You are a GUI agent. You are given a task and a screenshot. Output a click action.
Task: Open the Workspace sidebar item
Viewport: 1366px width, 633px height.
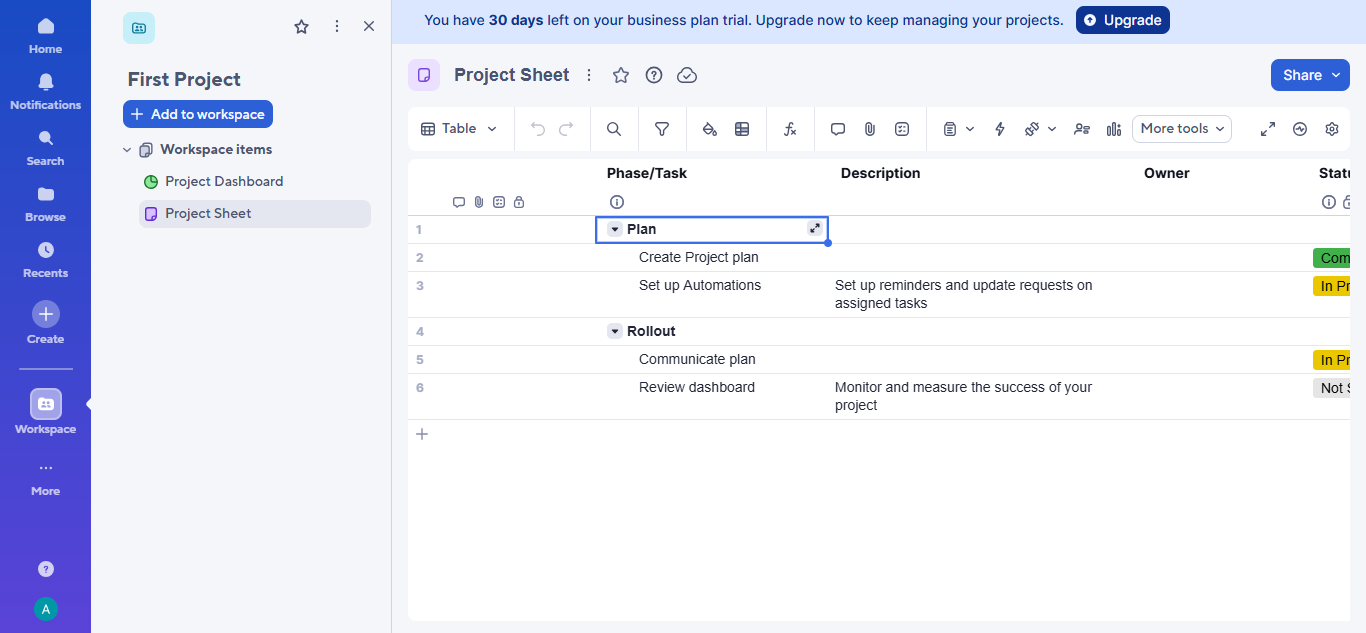[45, 411]
